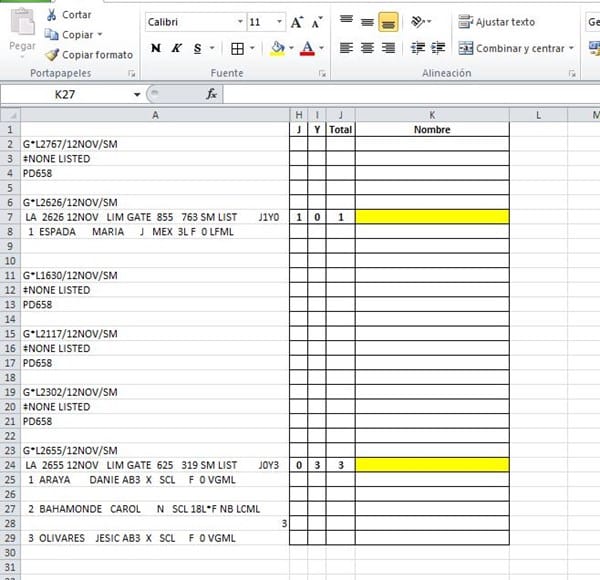Click the insert function fx icon

(x=212, y=94)
